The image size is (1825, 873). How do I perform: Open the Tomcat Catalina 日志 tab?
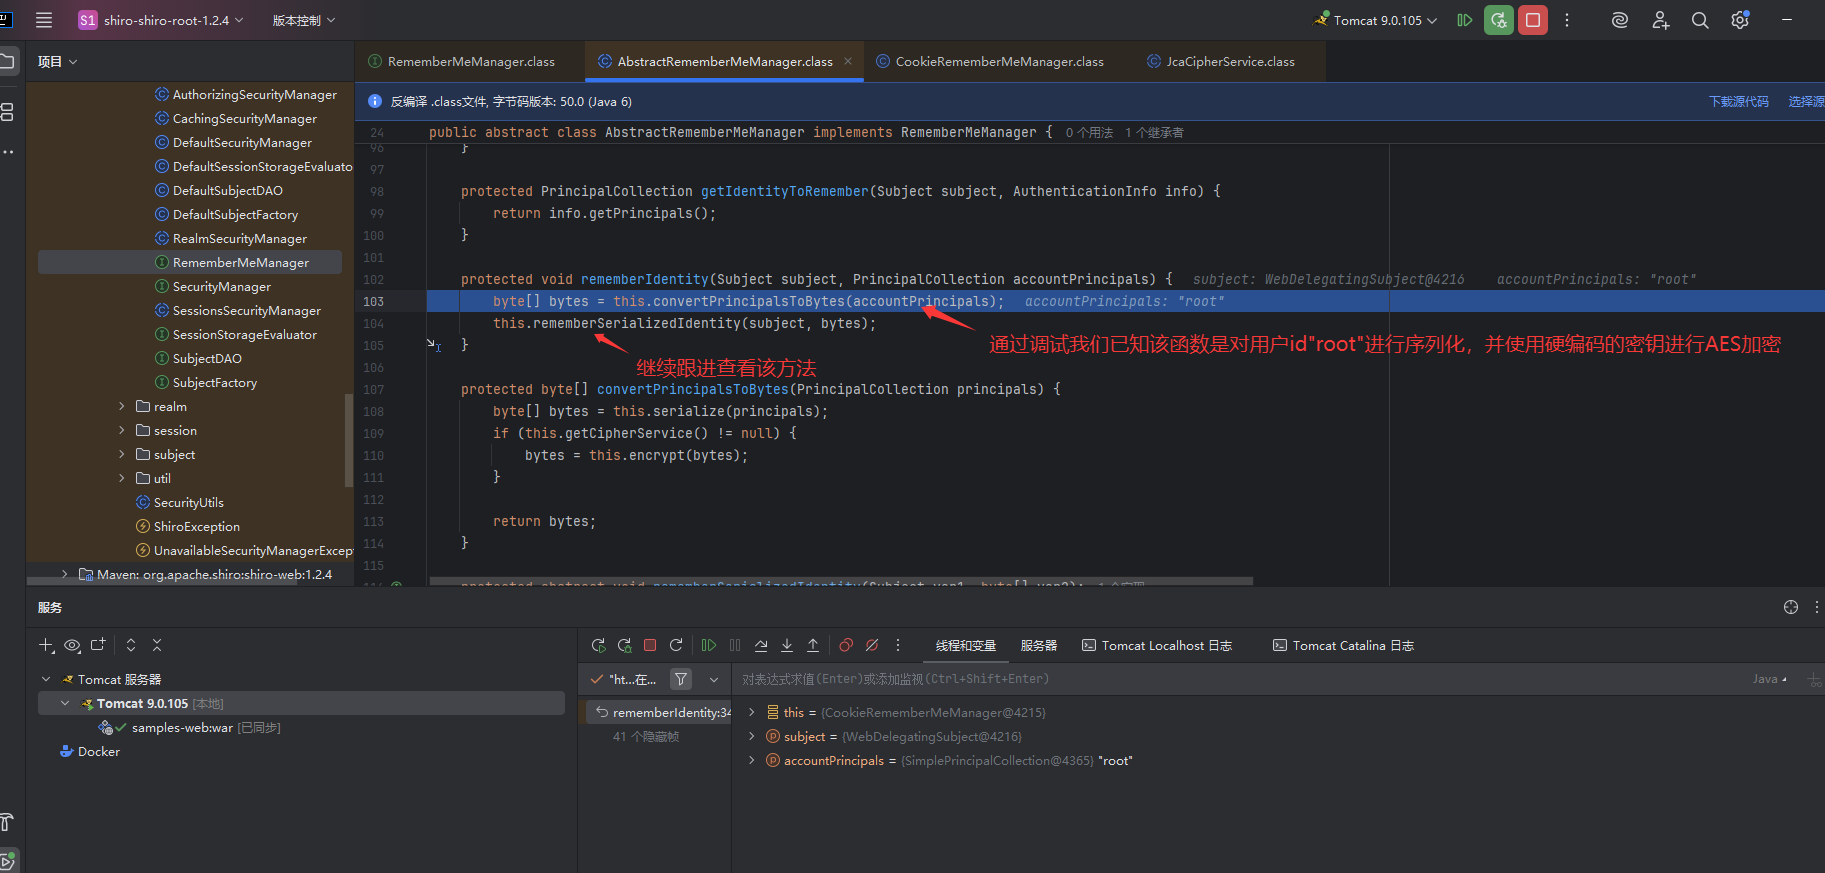(x=1343, y=646)
